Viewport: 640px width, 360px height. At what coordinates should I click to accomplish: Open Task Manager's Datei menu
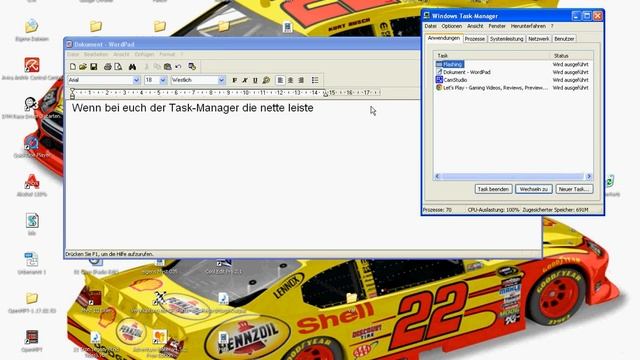(430, 26)
